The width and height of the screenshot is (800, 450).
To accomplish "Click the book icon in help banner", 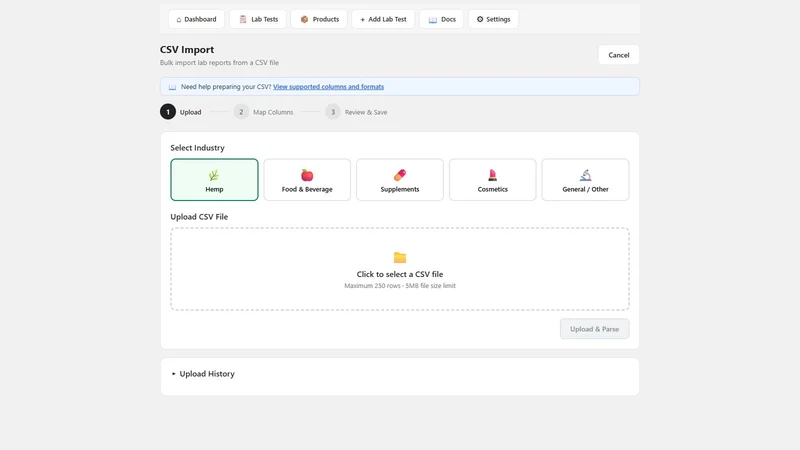I will point(172,87).
